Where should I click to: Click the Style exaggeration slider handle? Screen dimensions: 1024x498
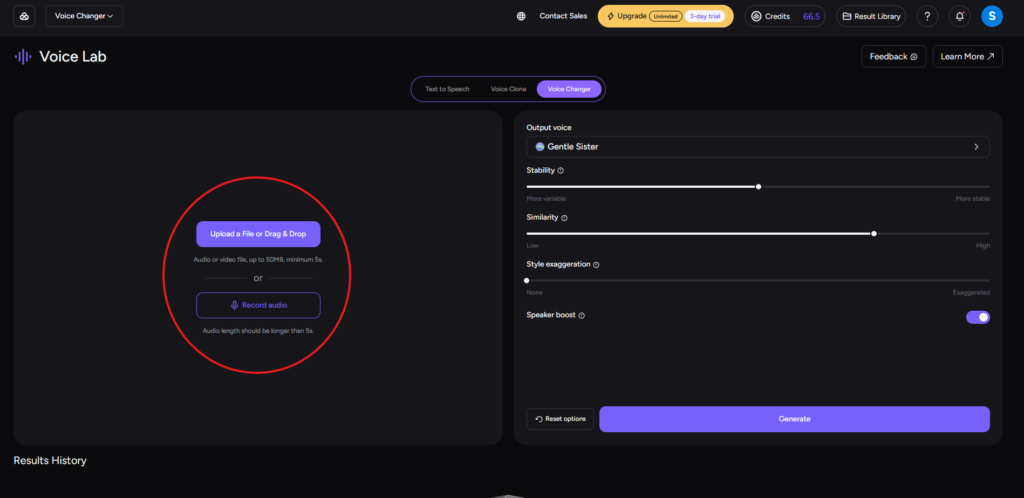[526, 281]
